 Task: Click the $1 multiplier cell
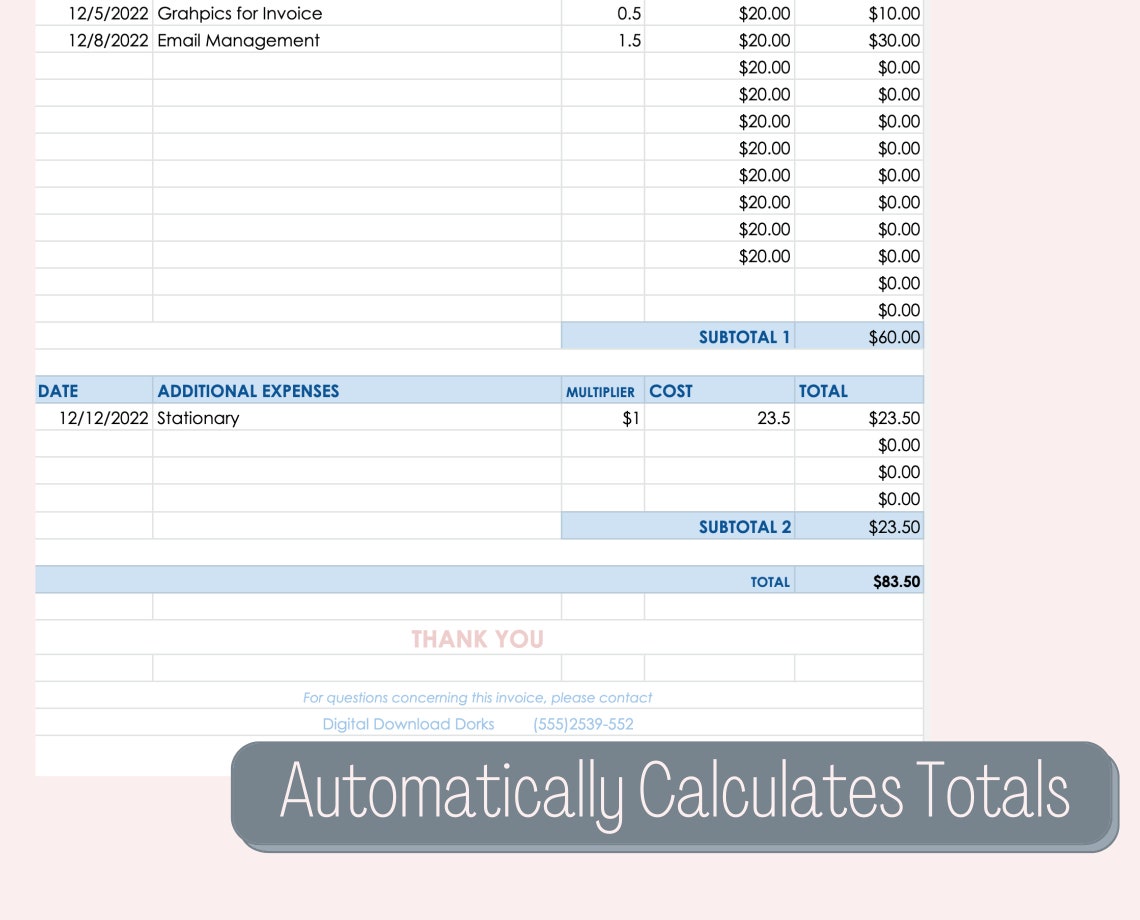coord(629,418)
